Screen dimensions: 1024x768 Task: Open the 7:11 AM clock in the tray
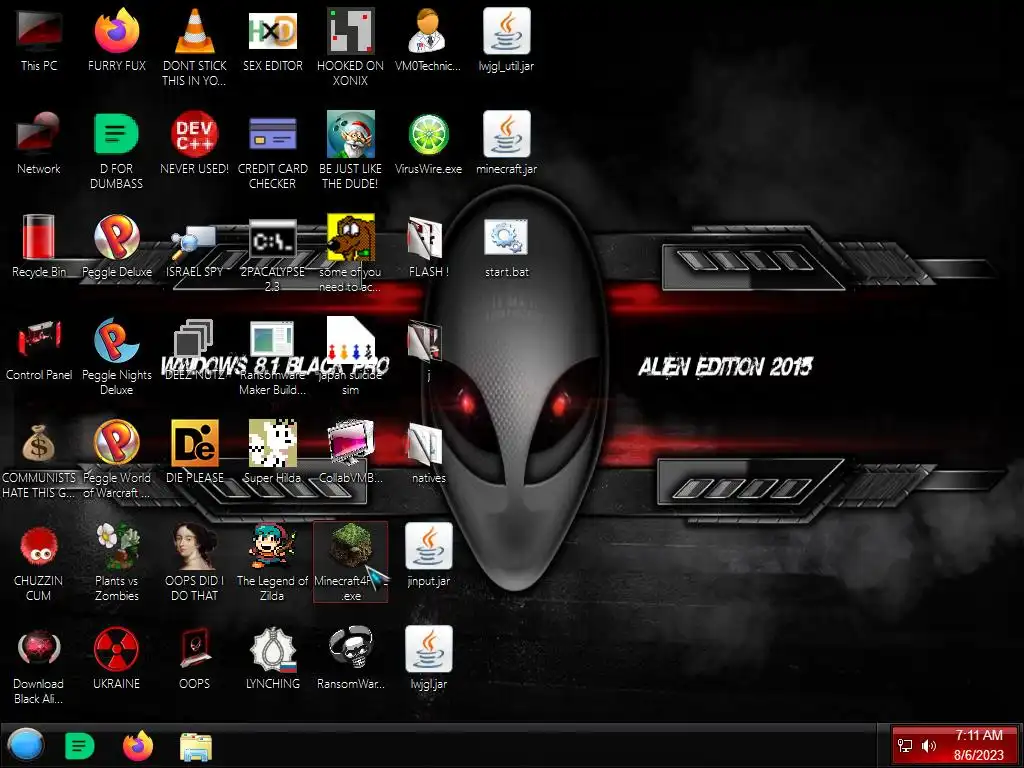click(978, 736)
